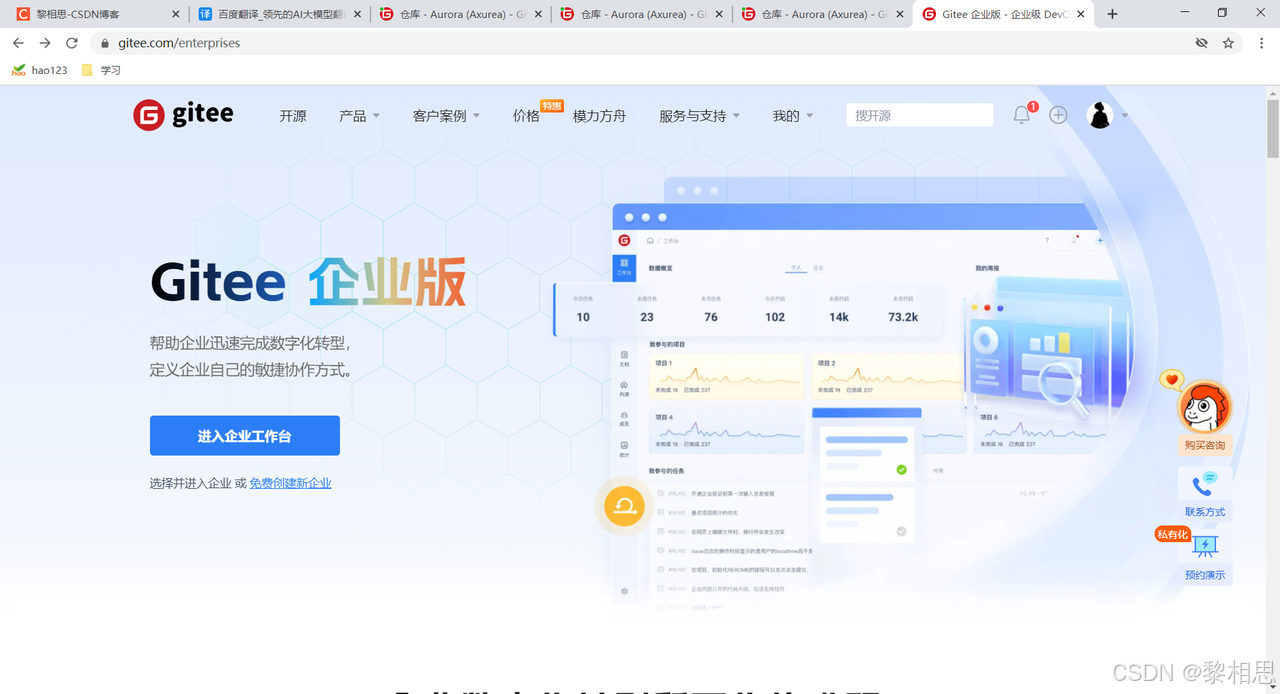
Task: Select the Gitee 企业版 tab
Action: 1003,14
